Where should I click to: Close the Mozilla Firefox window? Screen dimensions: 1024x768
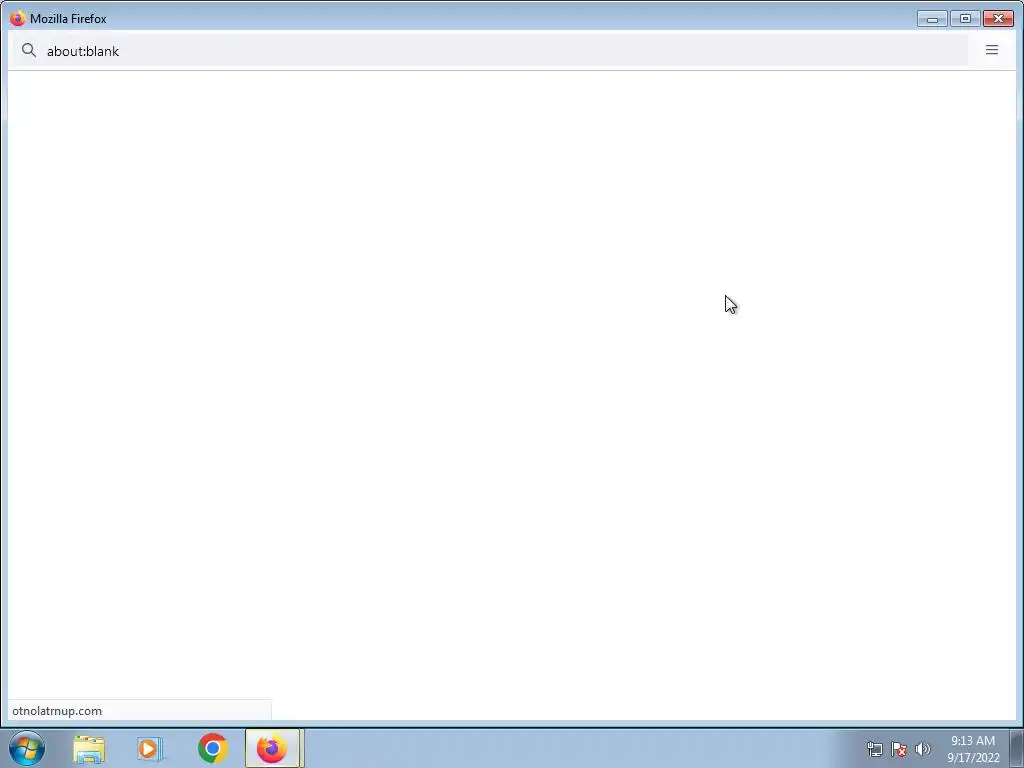[x=998, y=19]
